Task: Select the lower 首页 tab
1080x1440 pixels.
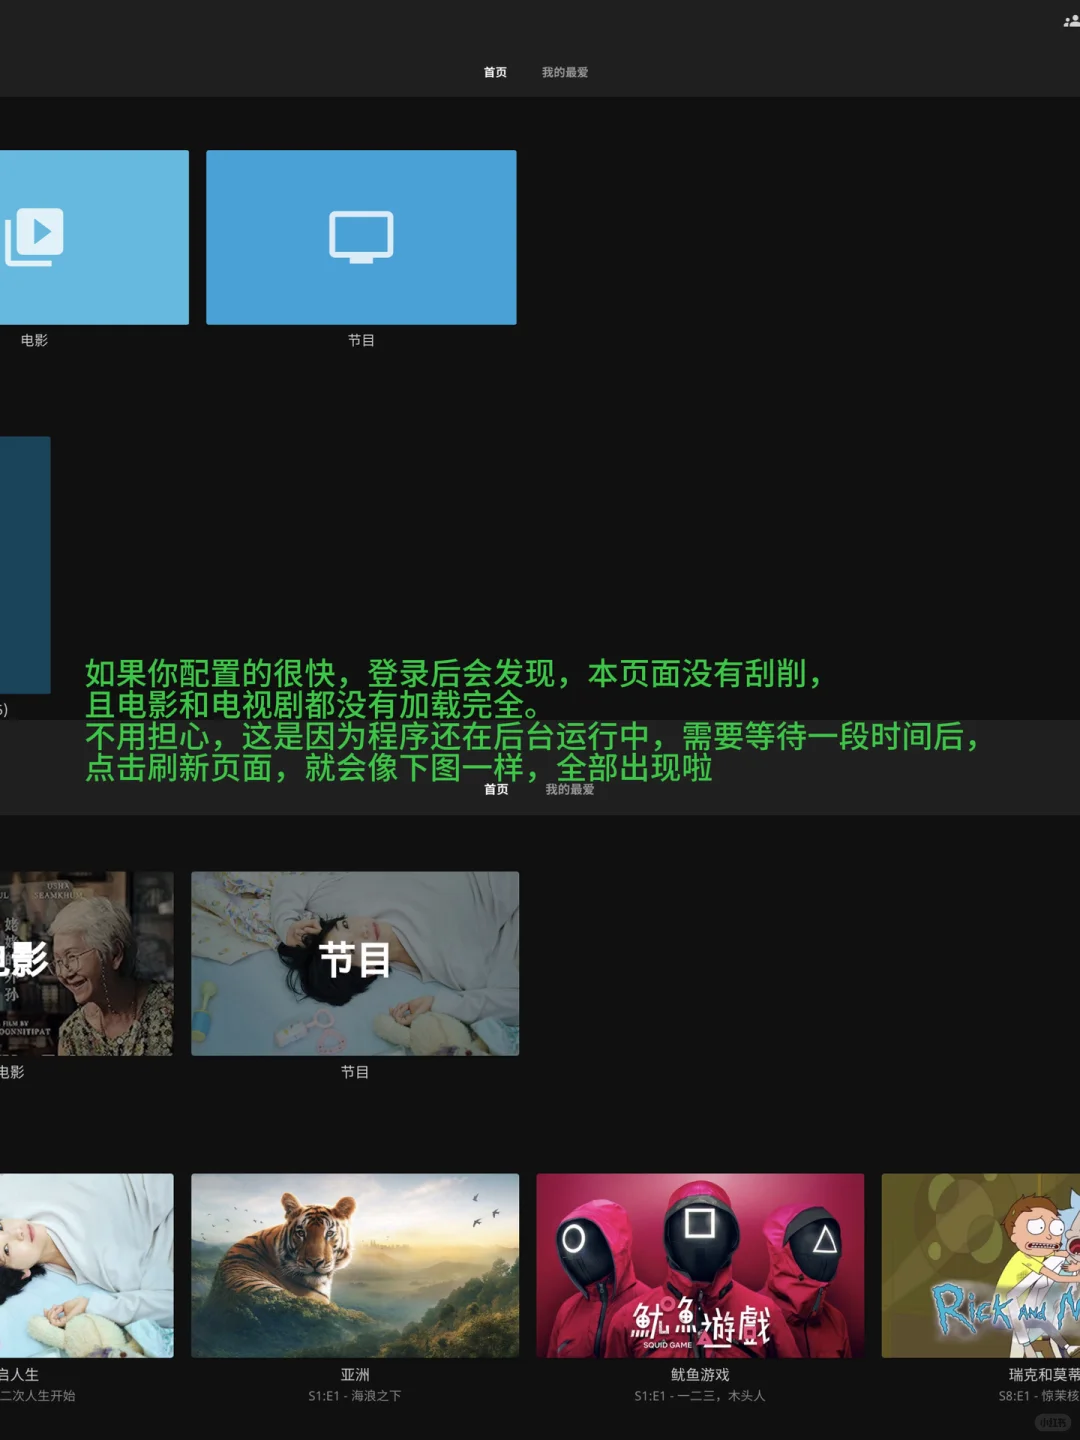Action: click(x=496, y=790)
